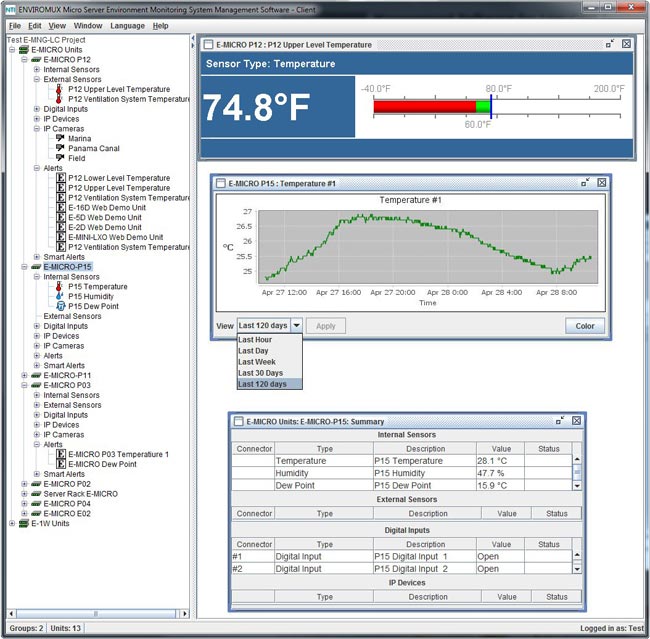Screen dimensions: 650x639
Task: Open the View menu
Action: [57, 26]
